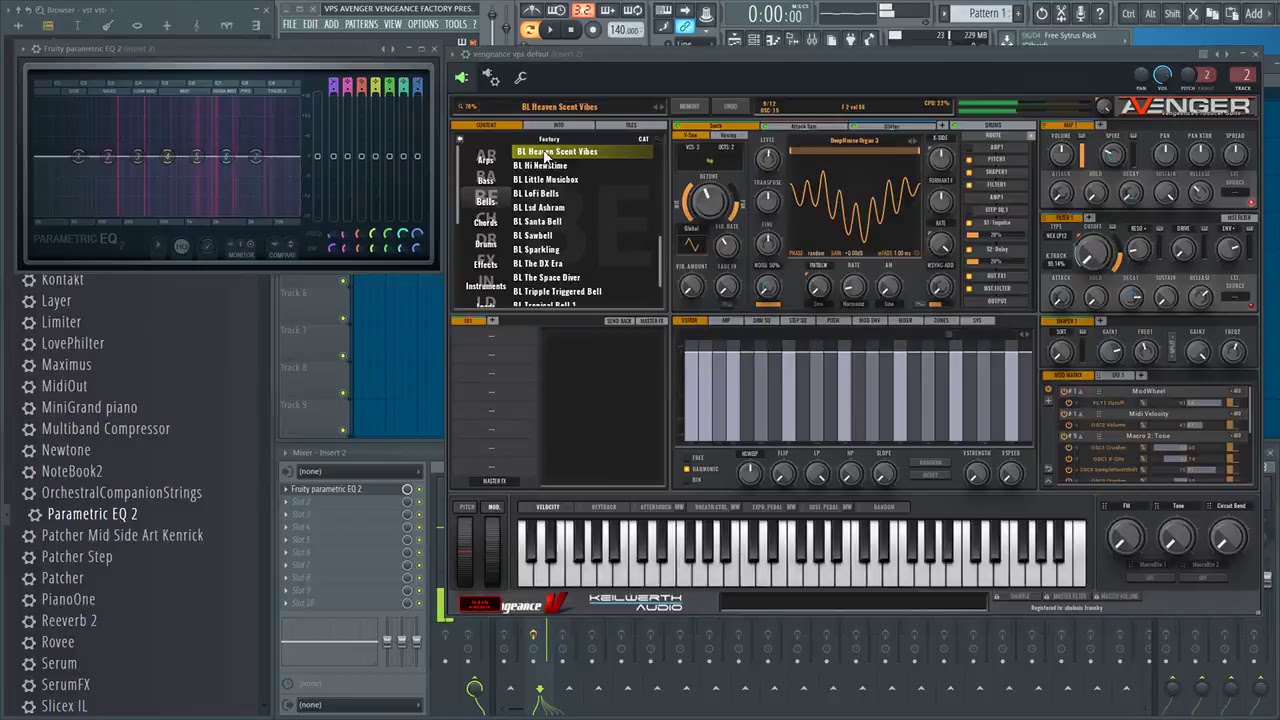
Task: Toggle typing keyboard to piano icon
Action: [664, 11]
